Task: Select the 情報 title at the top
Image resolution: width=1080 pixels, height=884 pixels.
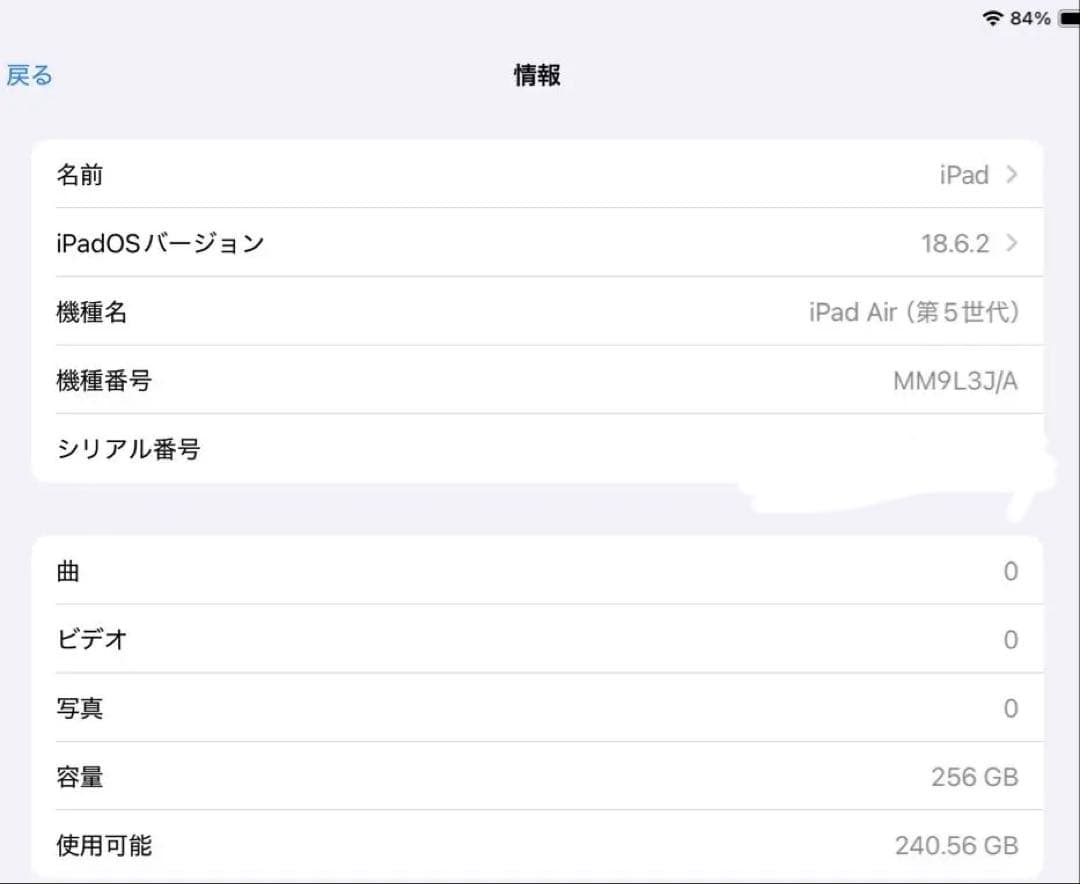Action: 536,75
